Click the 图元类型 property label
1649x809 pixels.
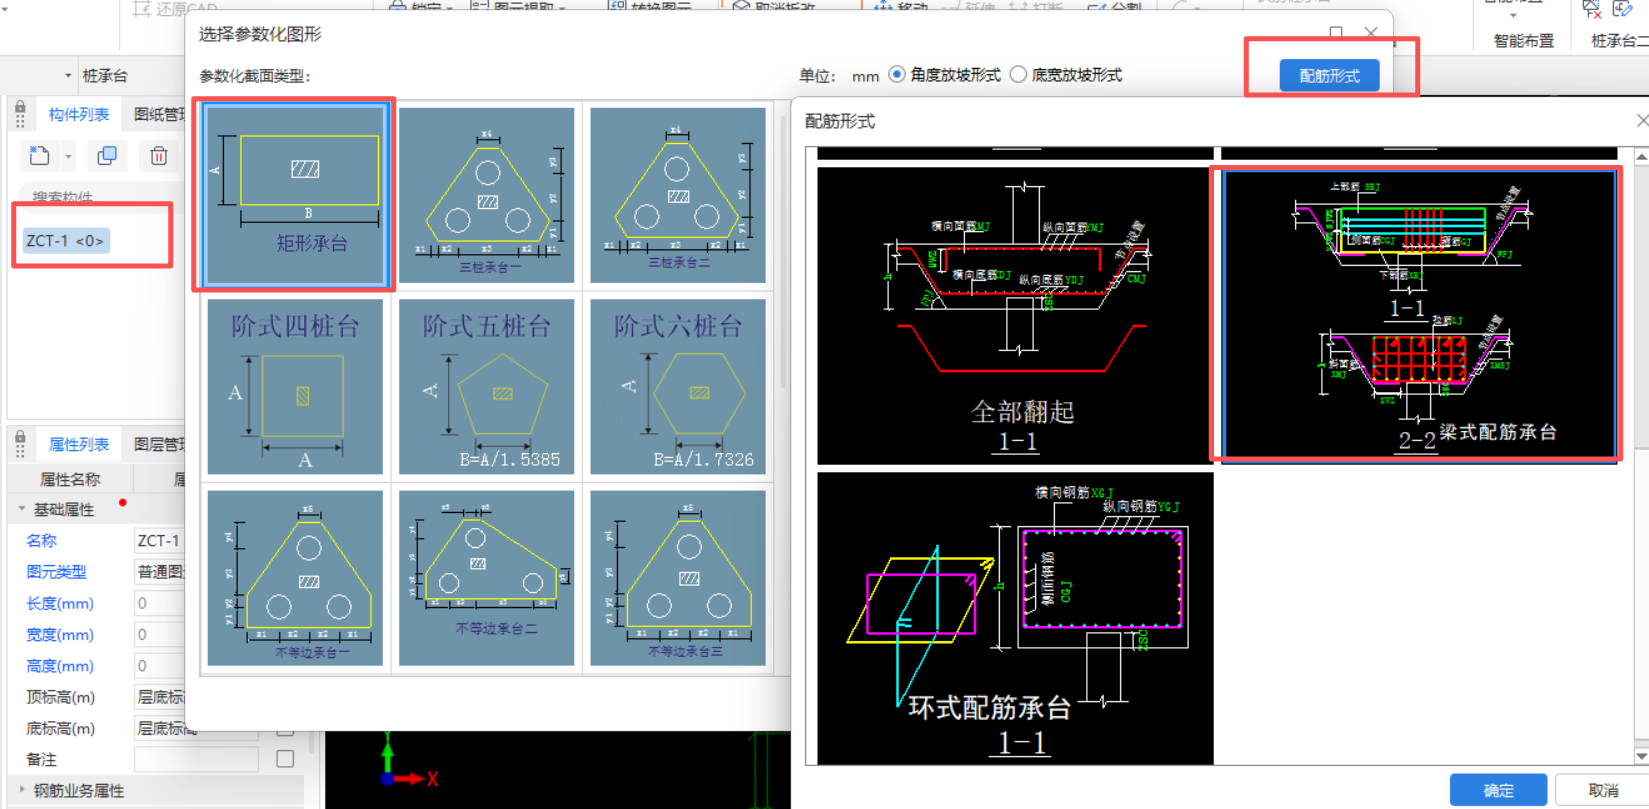coord(56,572)
